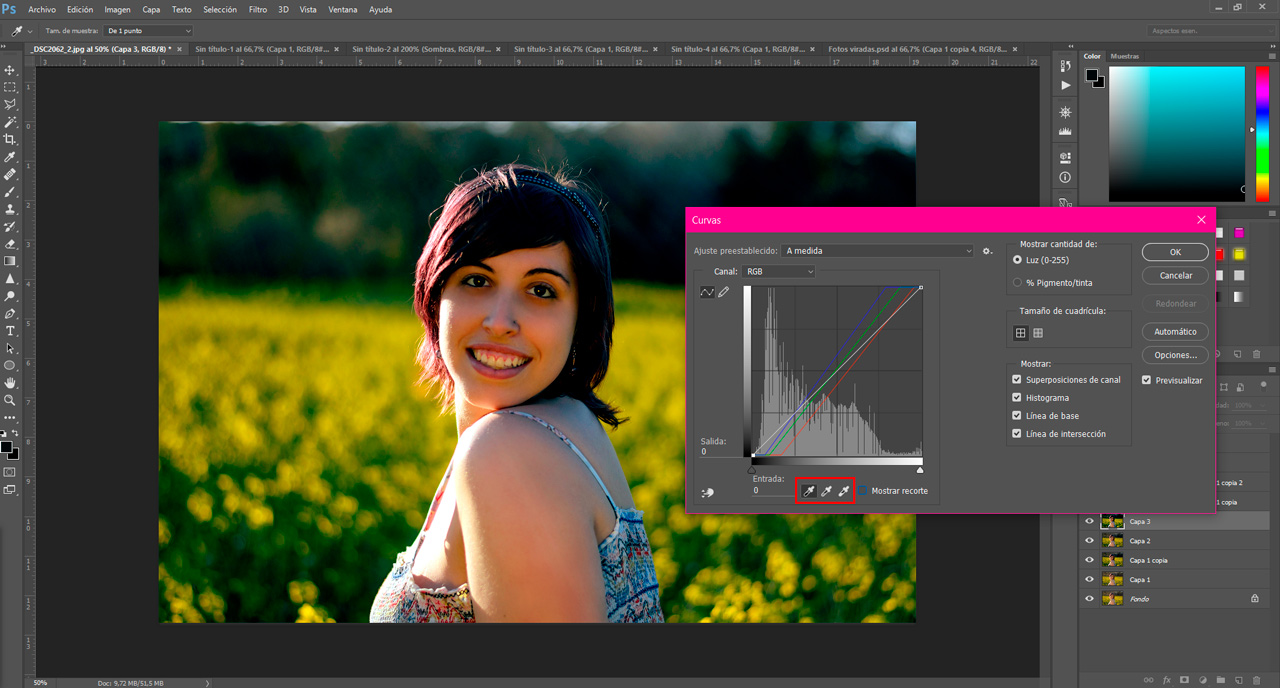
Task: Pick the gray point eyedropper in Curves
Action: pyautogui.click(x=826, y=490)
